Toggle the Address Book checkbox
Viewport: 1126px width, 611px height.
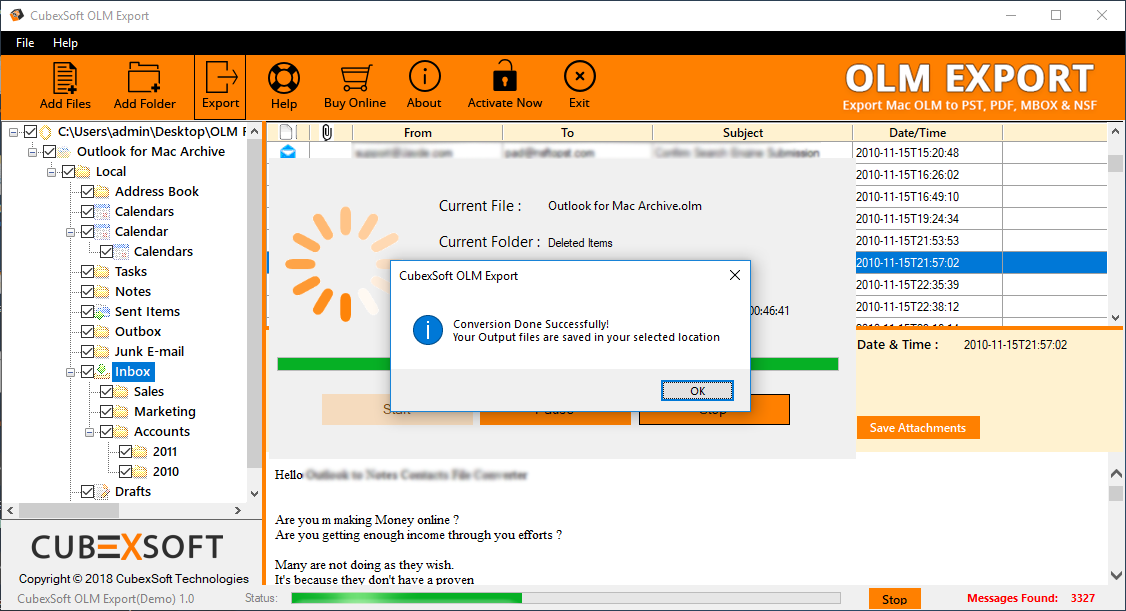87,192
